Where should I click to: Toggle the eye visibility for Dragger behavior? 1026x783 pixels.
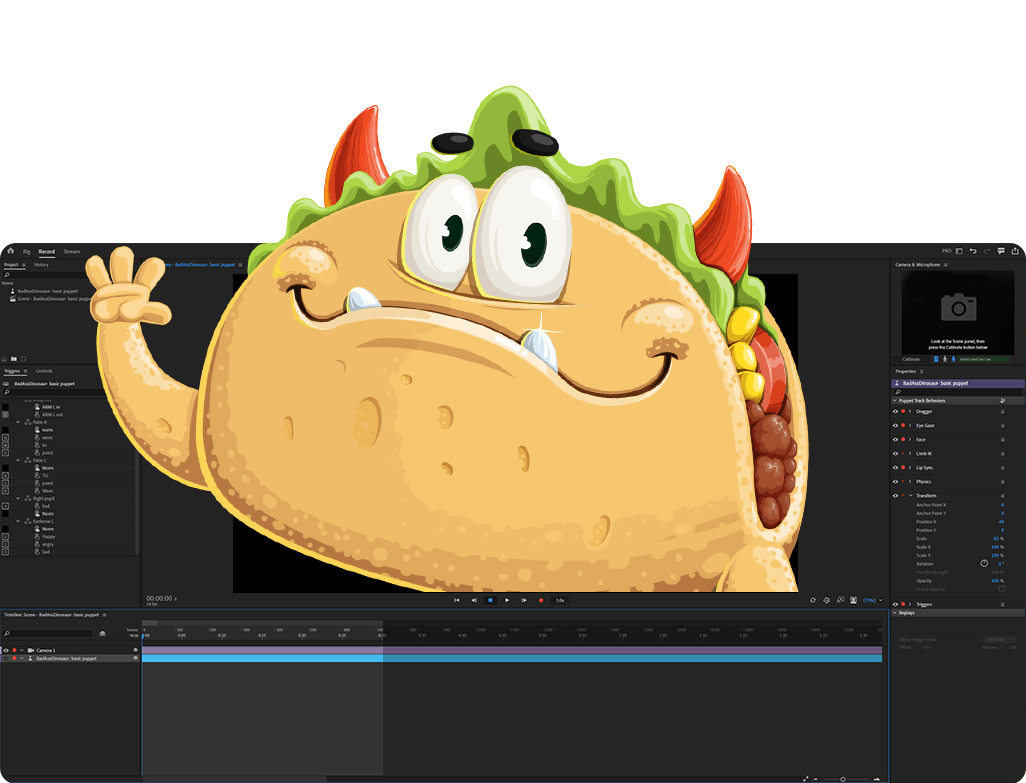[x=895, y=411]
